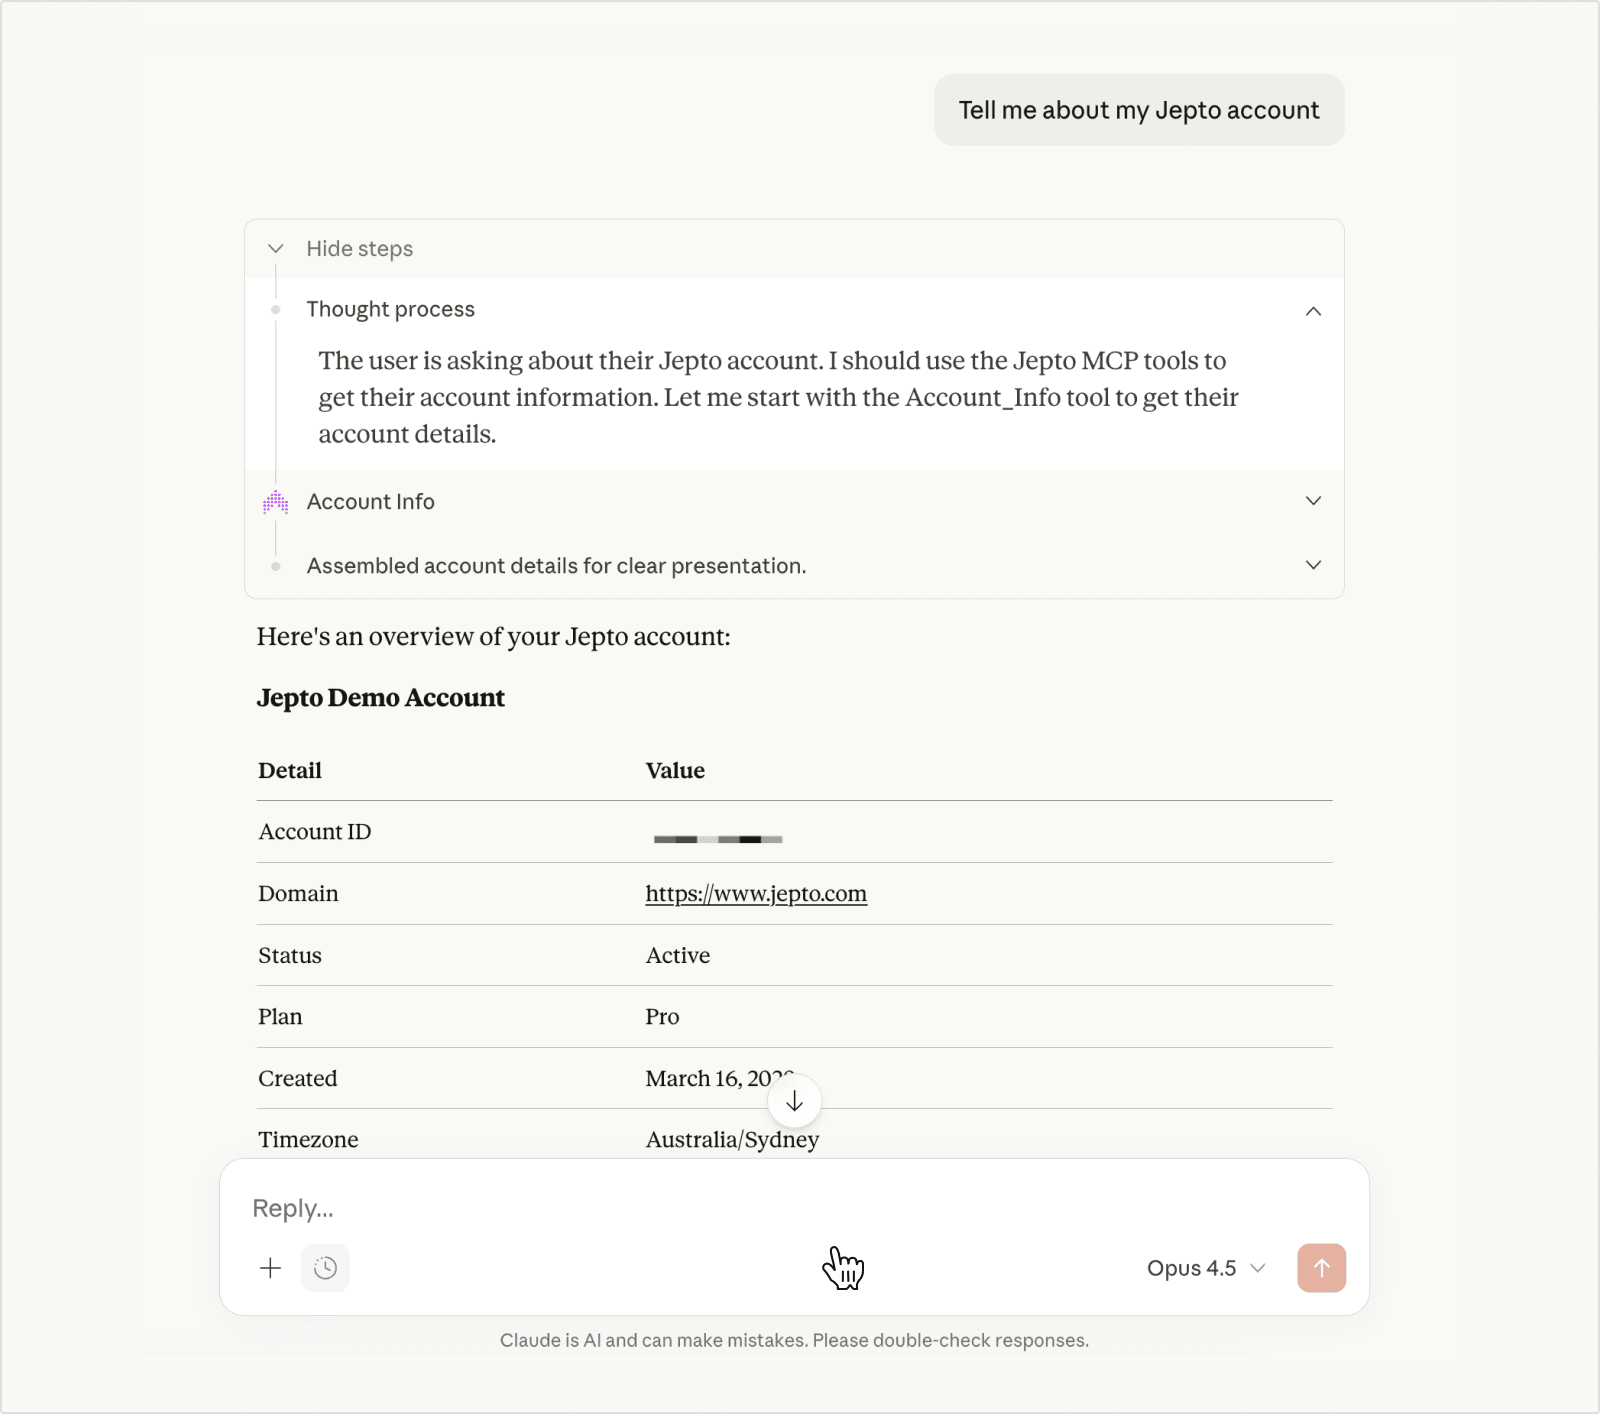Open the https://www.jepto.com link
This screenshot has height=1414, width=1600.
pos(756,893)
